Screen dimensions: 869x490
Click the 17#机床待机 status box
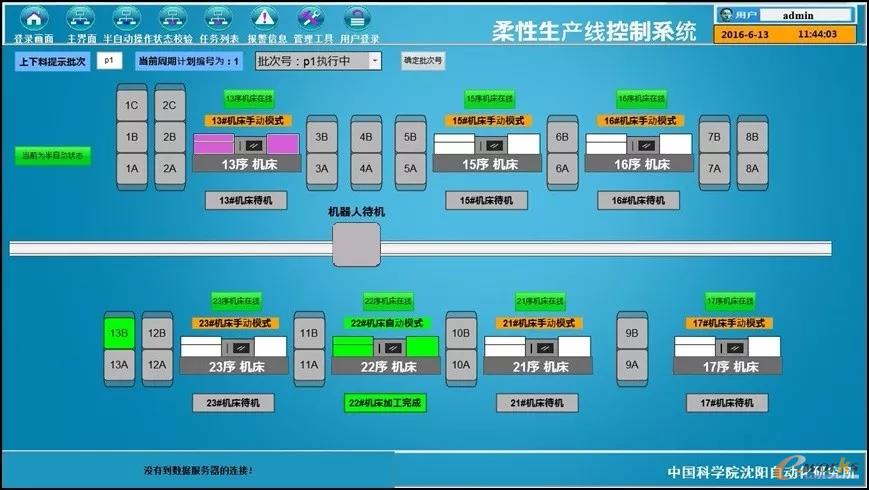(x=727, y=403)
